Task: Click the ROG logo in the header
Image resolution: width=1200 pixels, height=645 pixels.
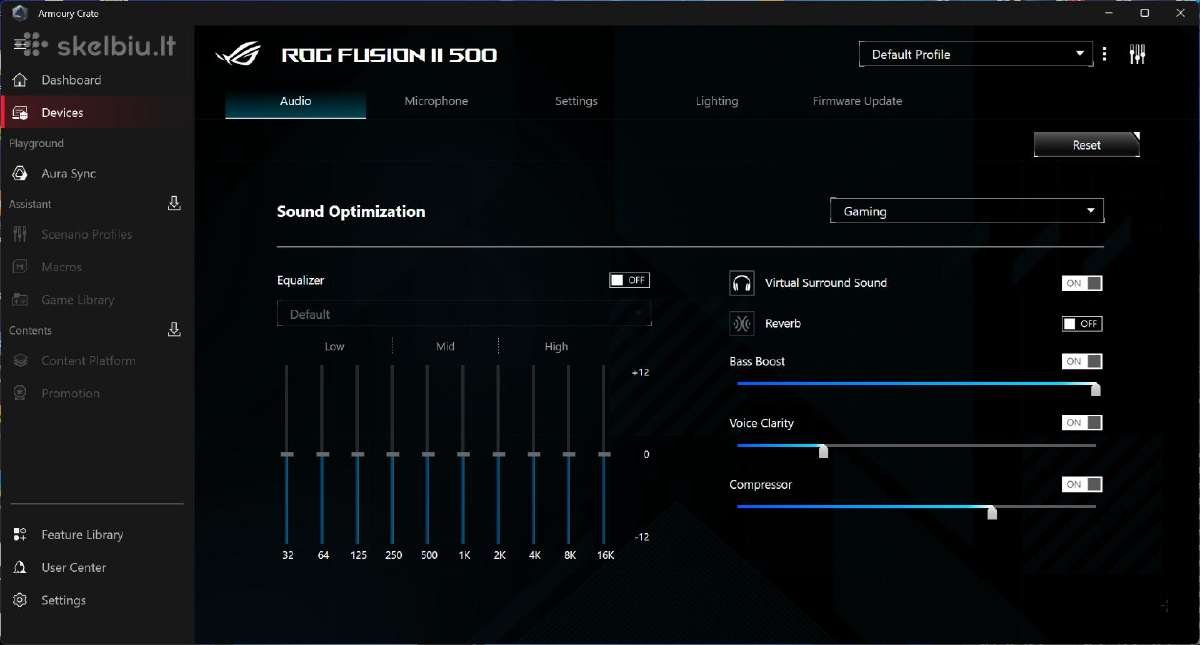Action: 238,54
